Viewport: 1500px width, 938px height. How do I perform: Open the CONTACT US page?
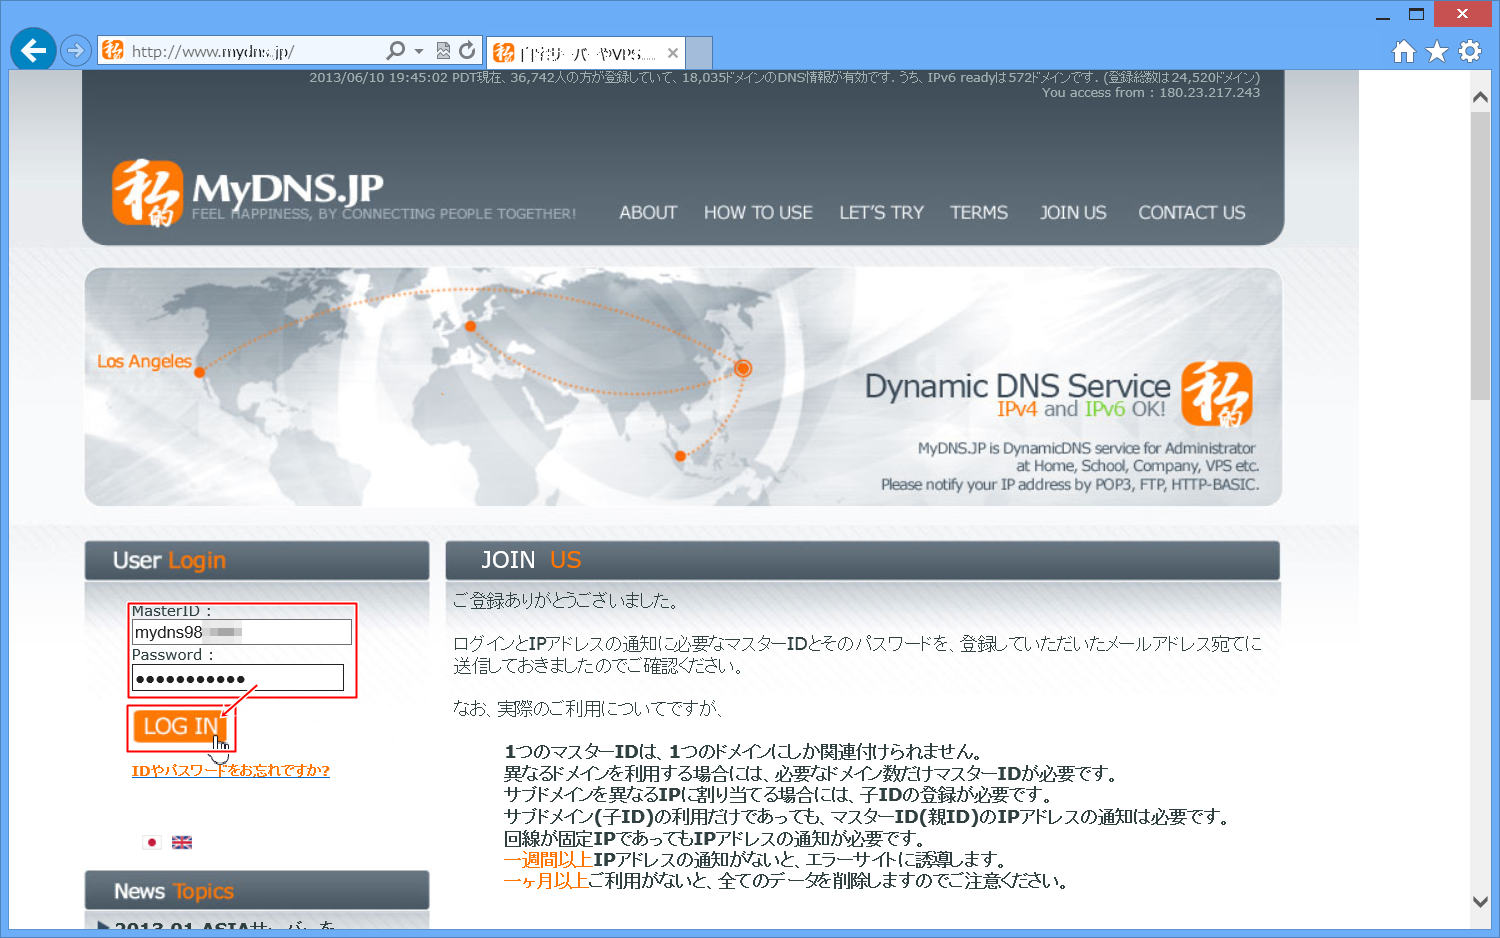tap(1191, 213)
